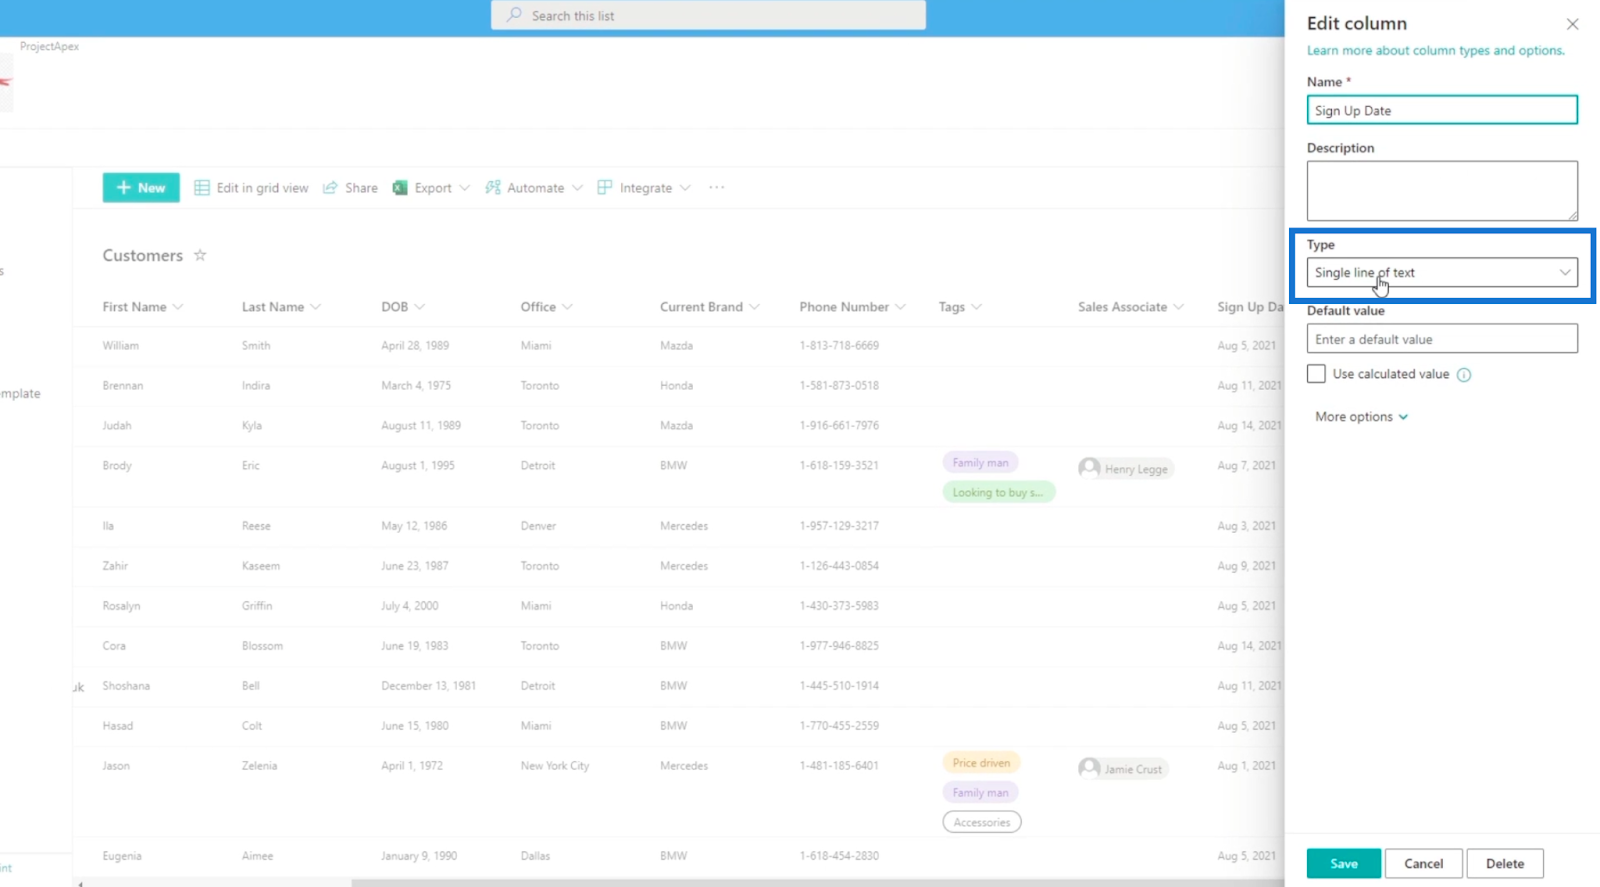Open the Automate toolbar menu

click(x=534, y=188)
